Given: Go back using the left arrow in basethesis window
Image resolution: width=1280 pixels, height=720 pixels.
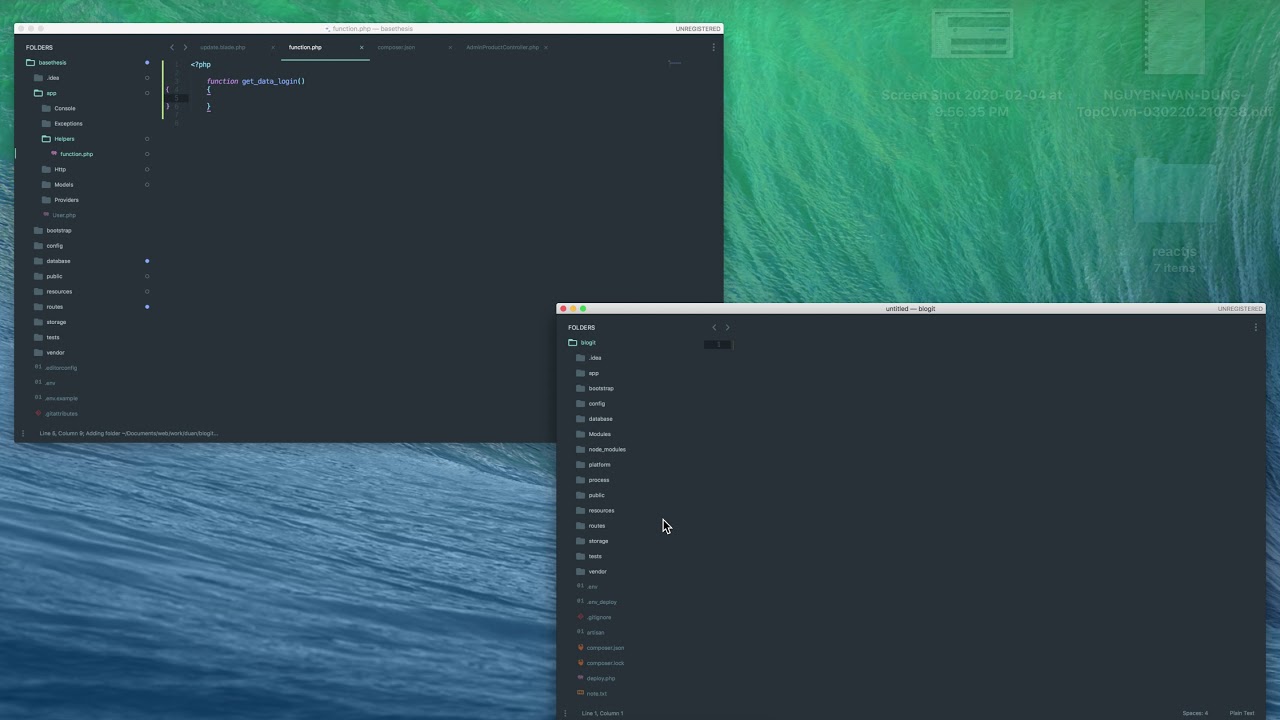Looking at the screenshot, I should pos(172,47).
